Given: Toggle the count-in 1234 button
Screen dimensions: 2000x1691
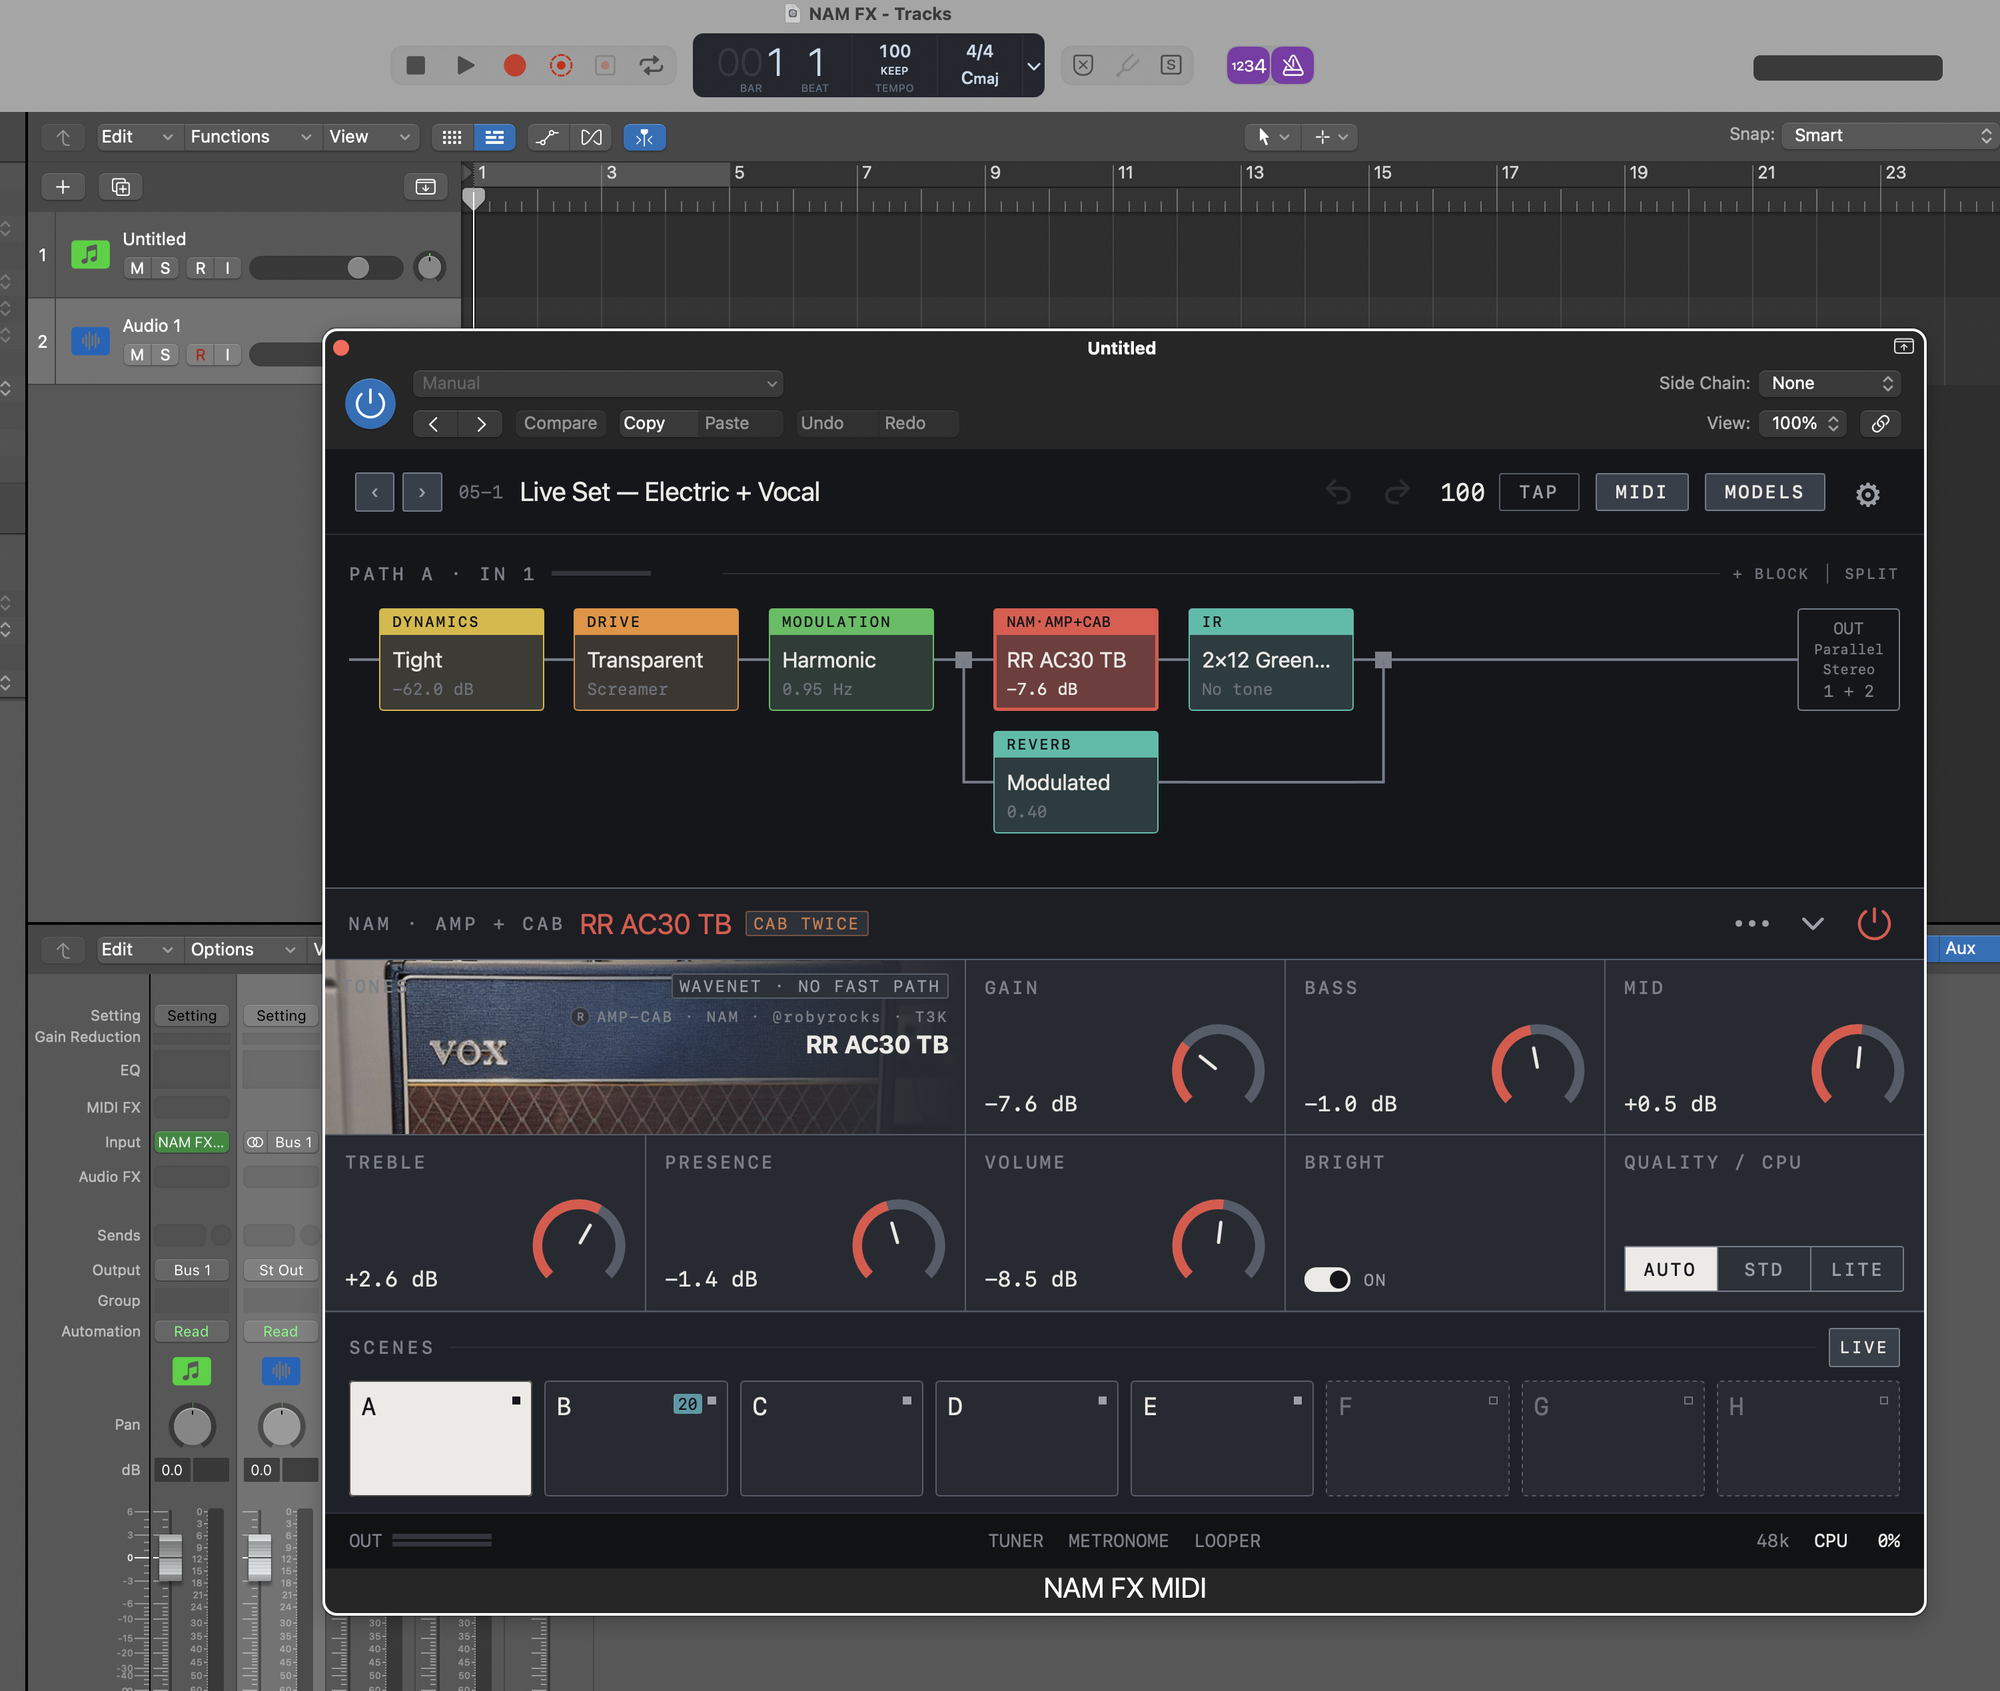Looking at the screenshot, I should [x=1248, y=66].
